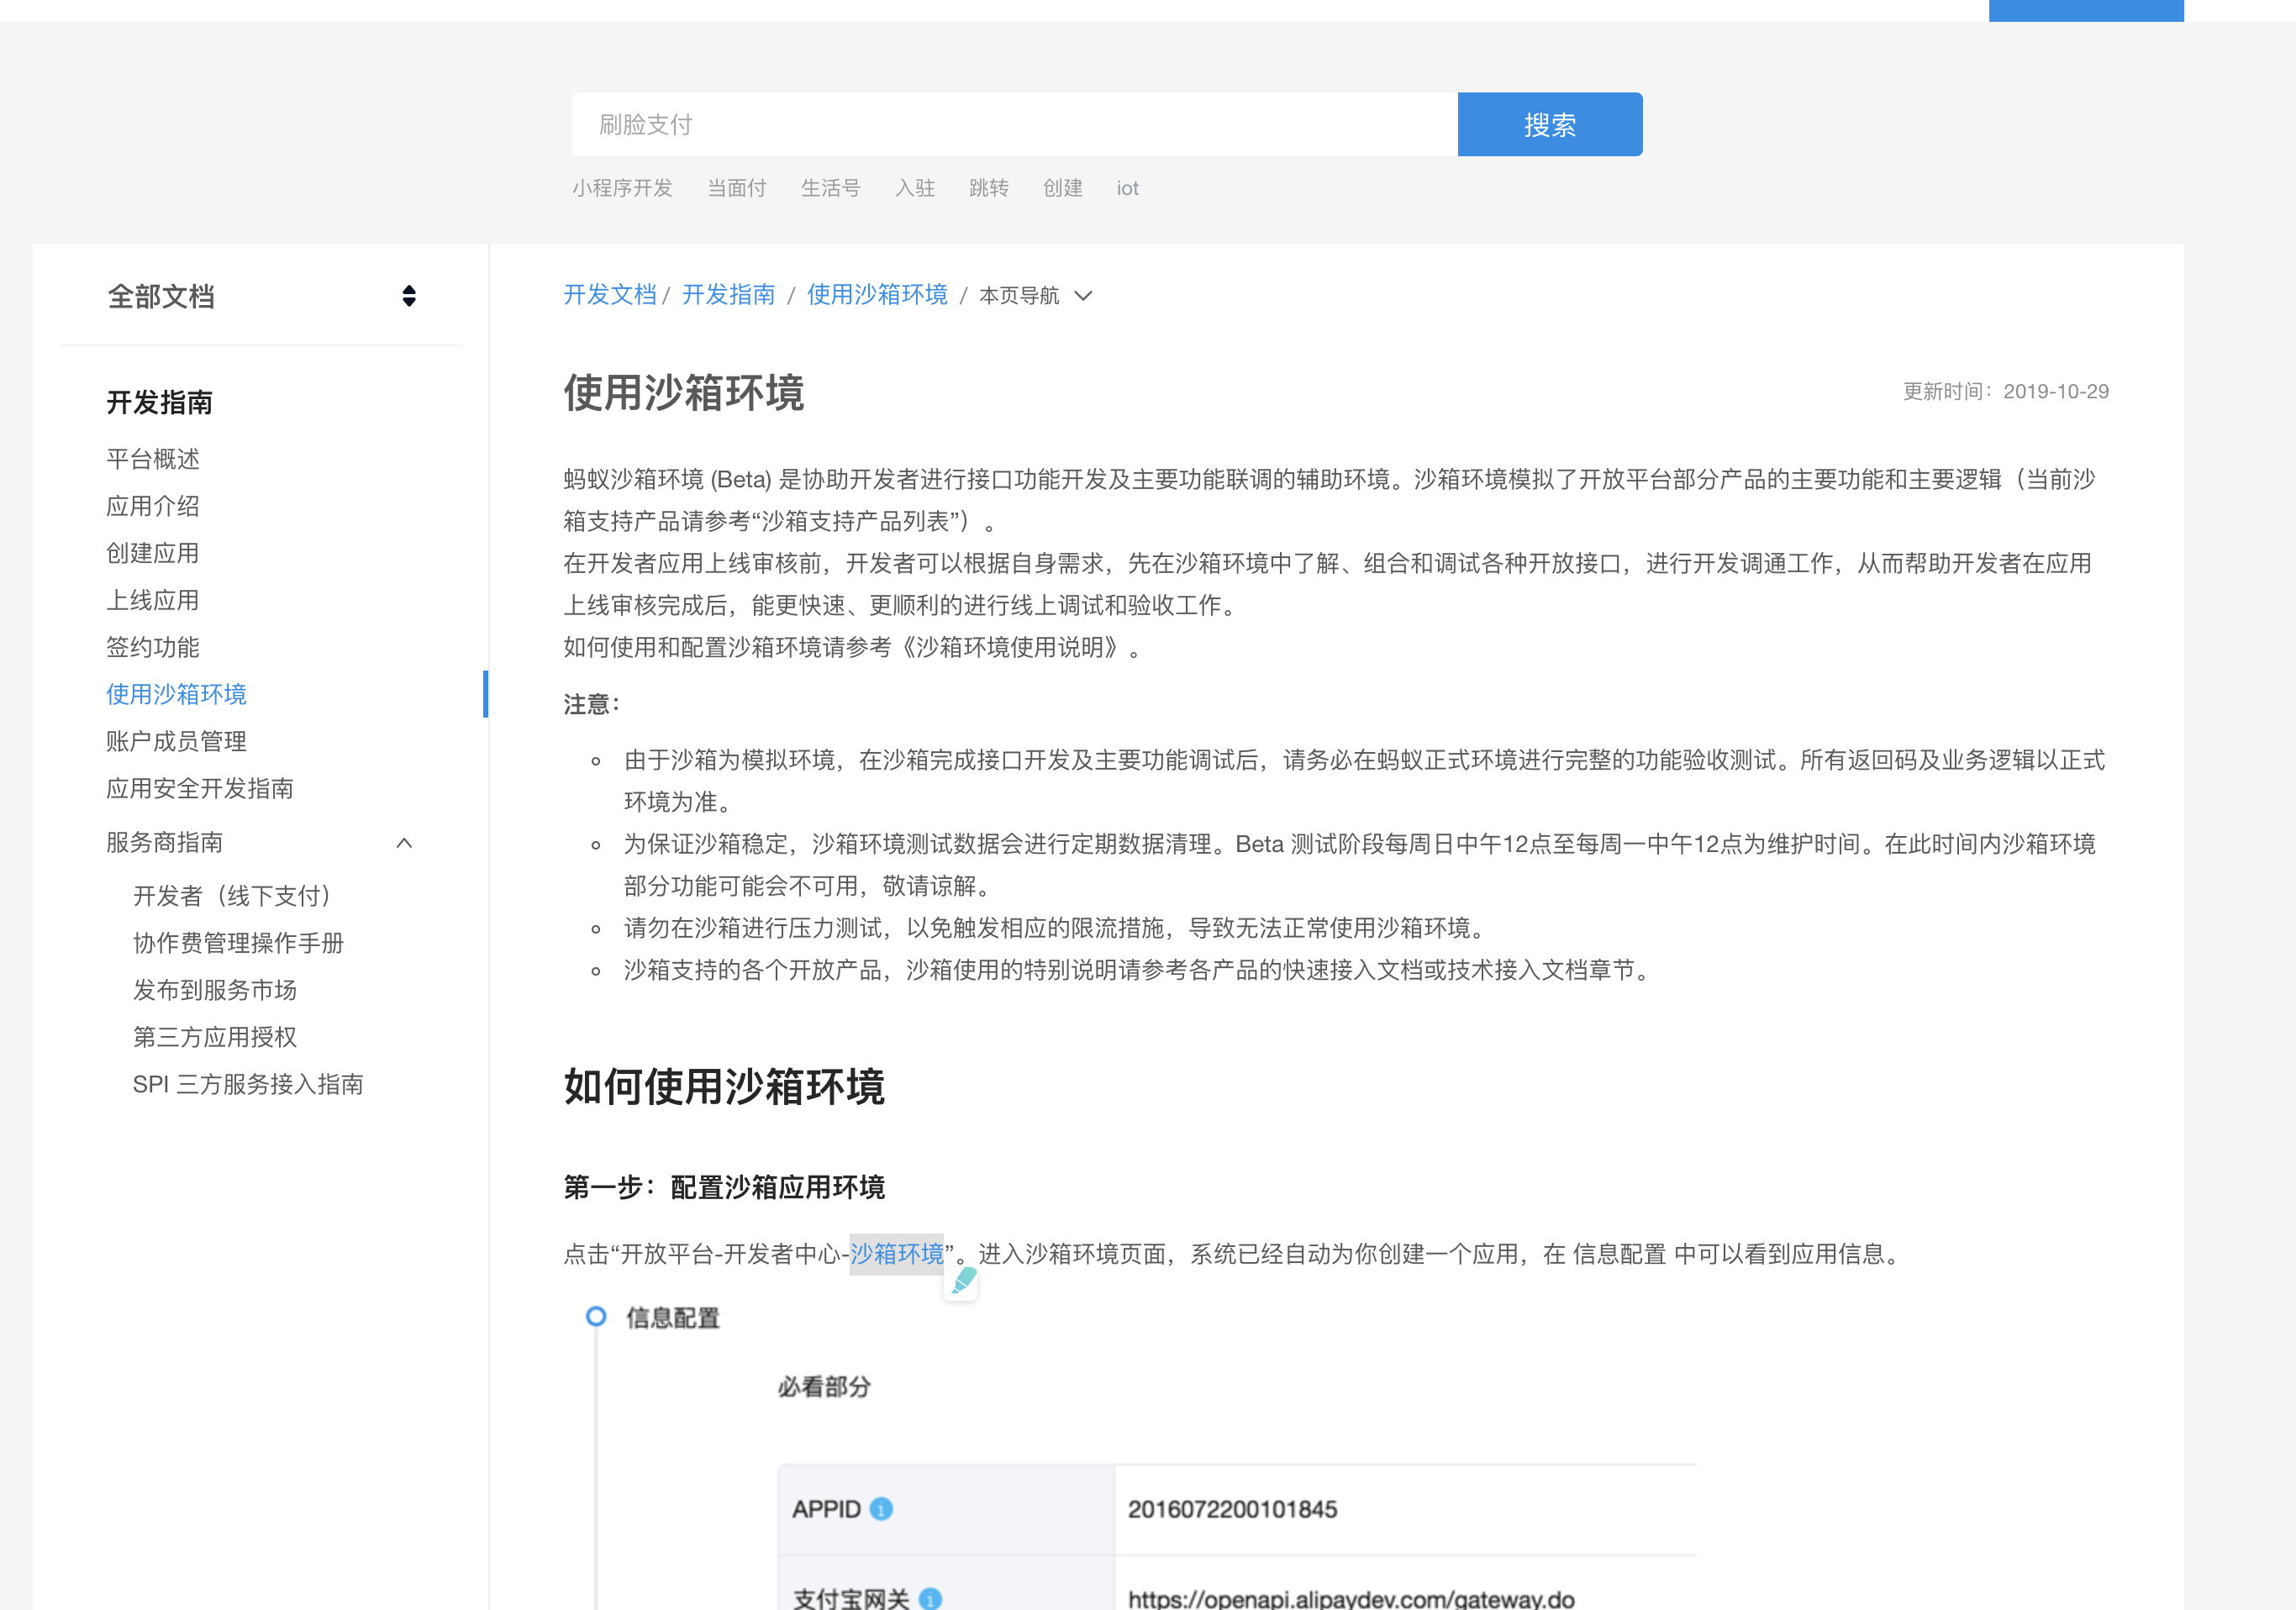2296x1610 pixels.
Task: Click the 开发文档 breadcrumb link
Action: coord(609,295)
